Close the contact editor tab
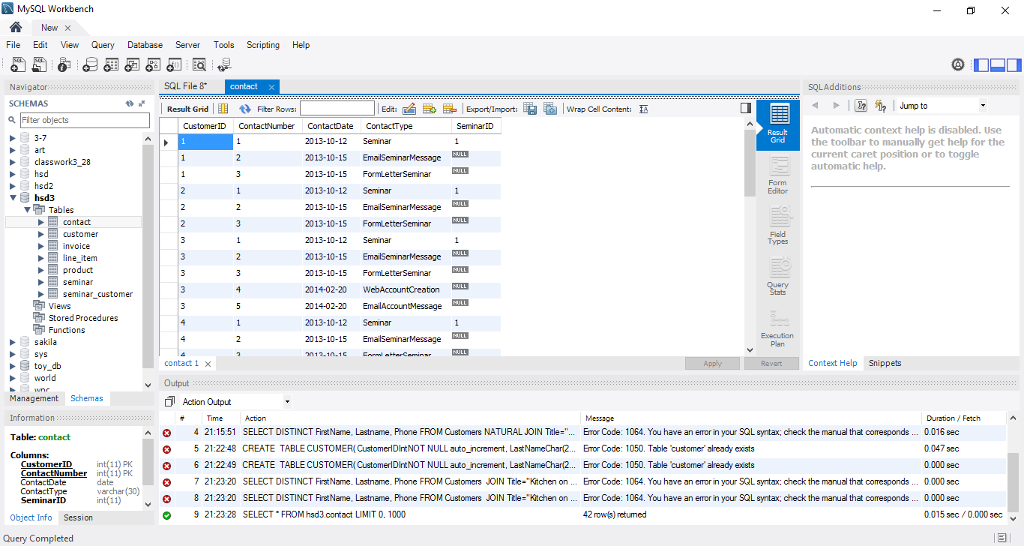The width and height of the screenshot is (1024, 546). point(271,87)
